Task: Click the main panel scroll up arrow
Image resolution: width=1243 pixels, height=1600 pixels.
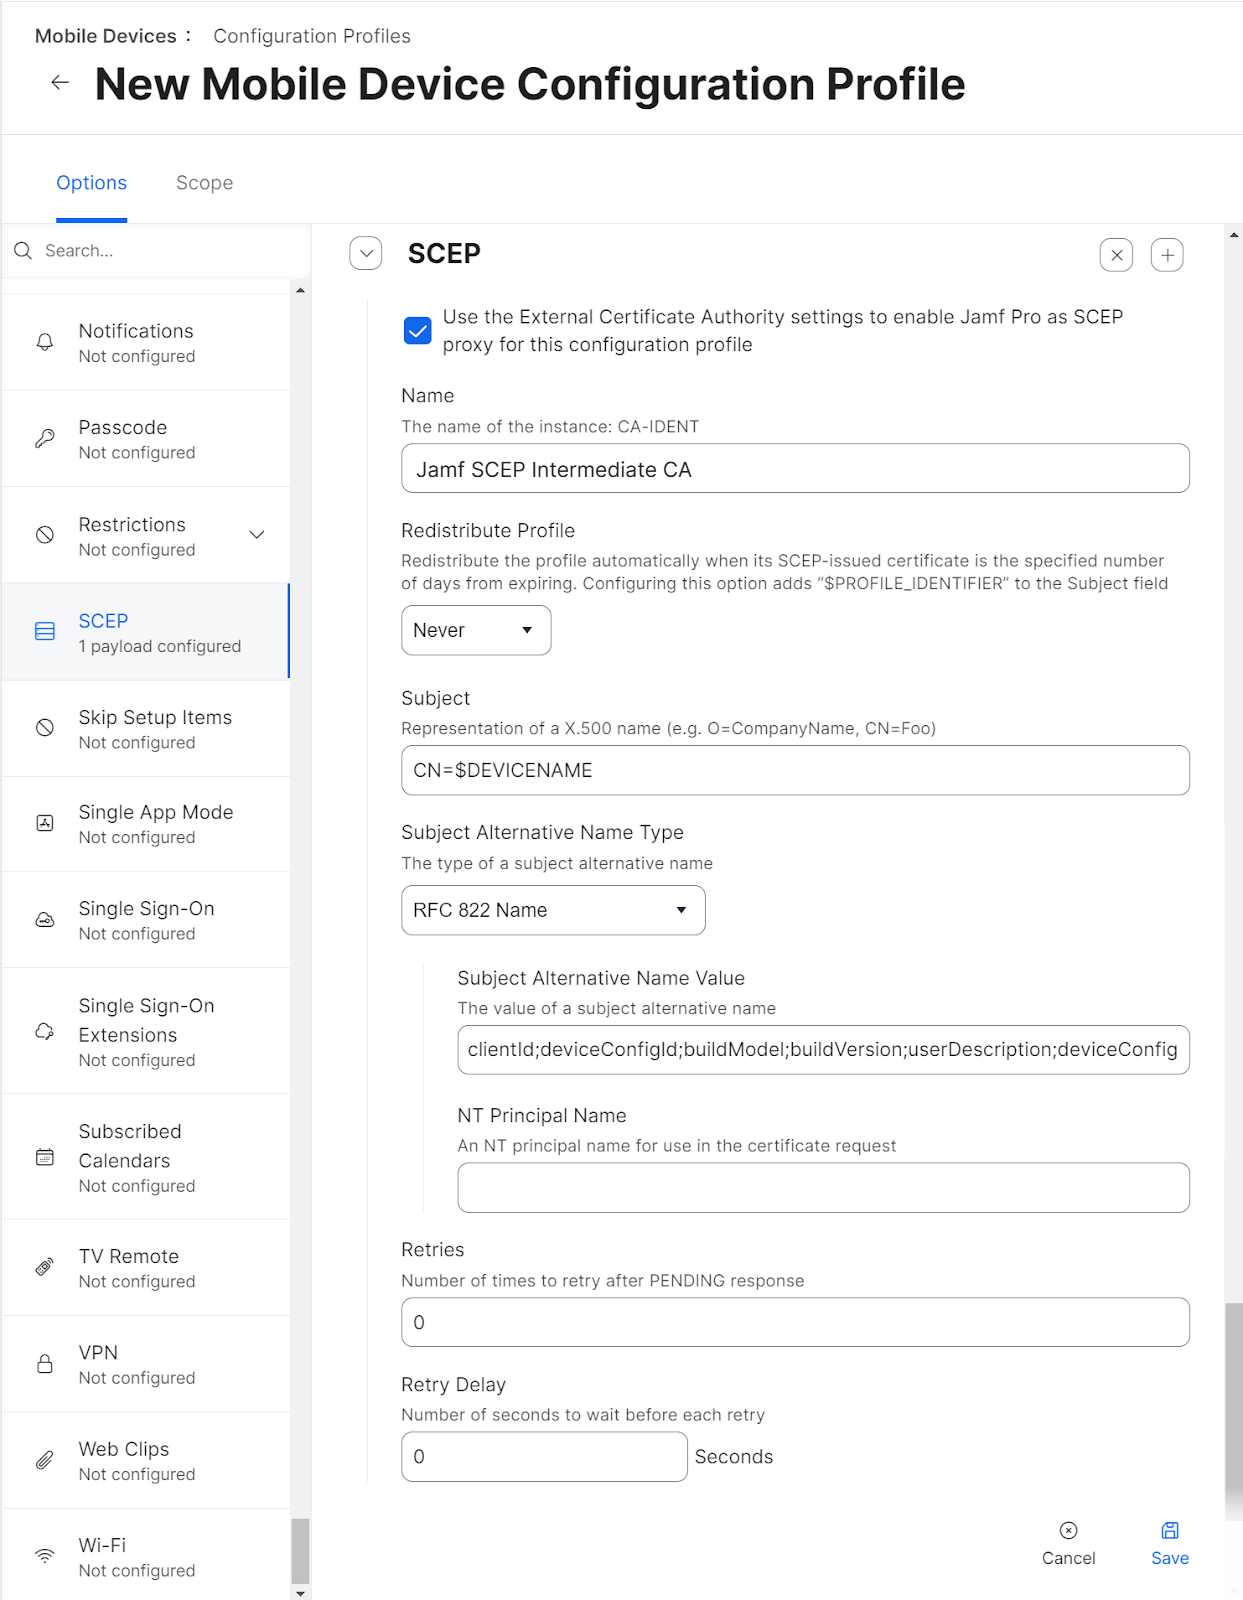Action: click(x=1234, y=235)
